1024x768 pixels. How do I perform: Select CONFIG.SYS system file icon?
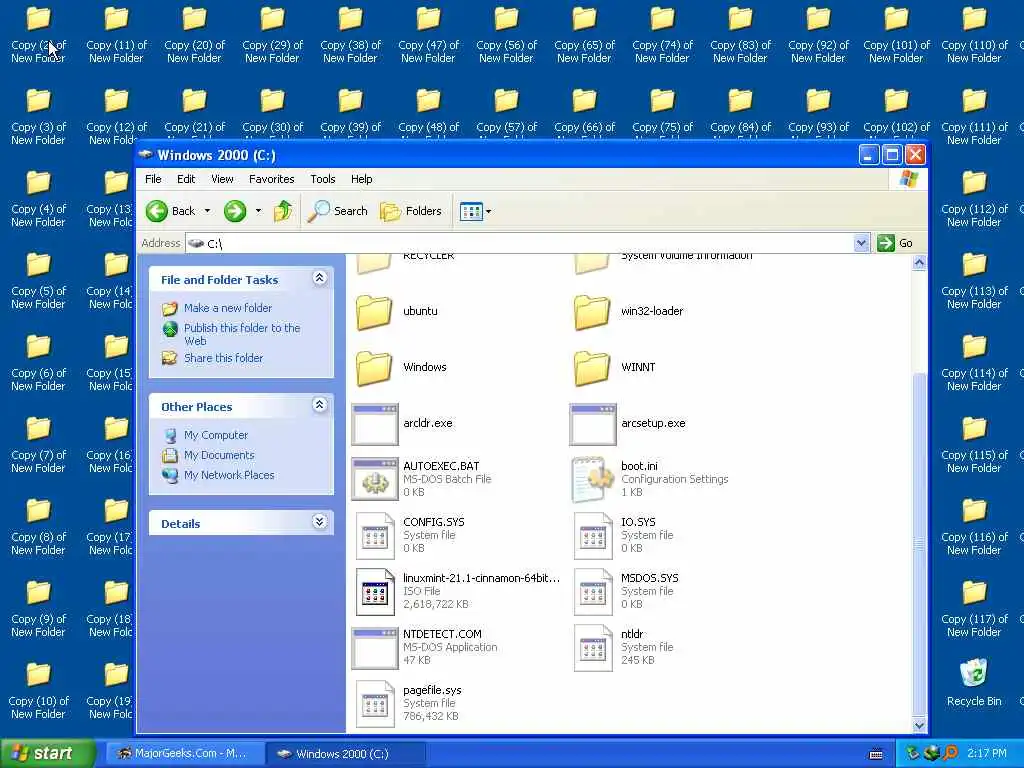(375, 536)
